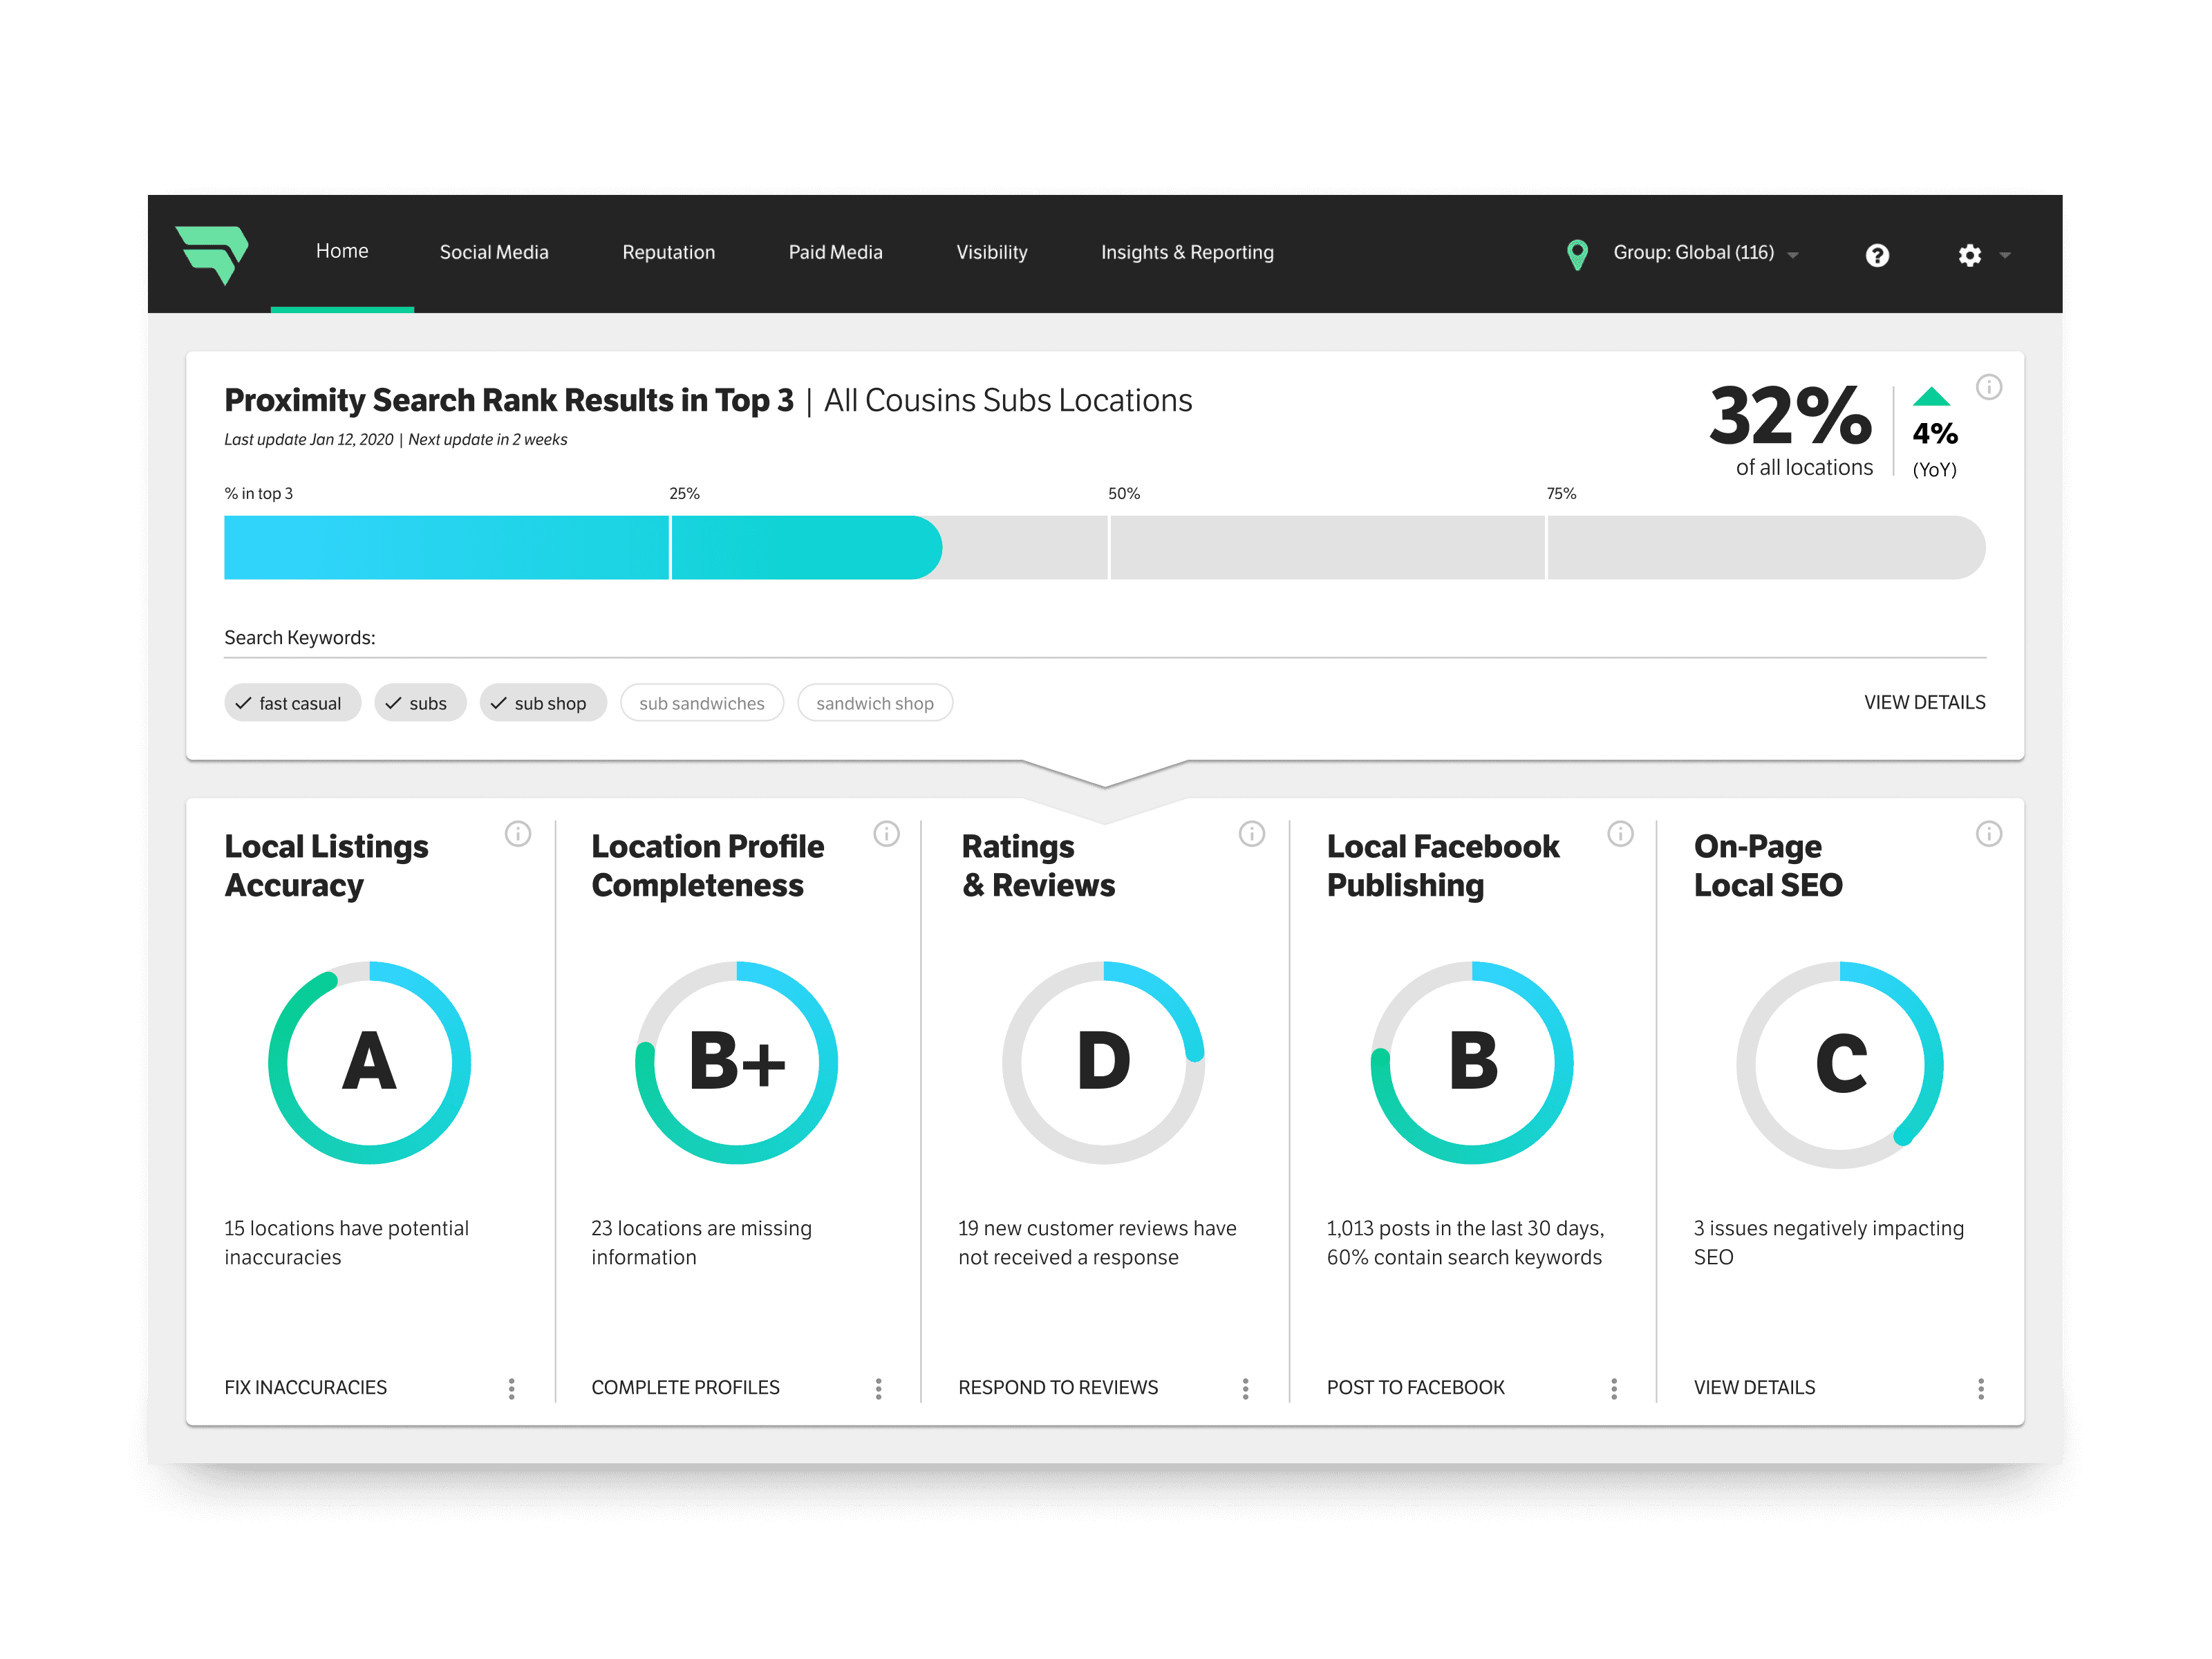
Task: Open the more-options menu in the On-Page Local SEO card
Action: [1981, 1388]
